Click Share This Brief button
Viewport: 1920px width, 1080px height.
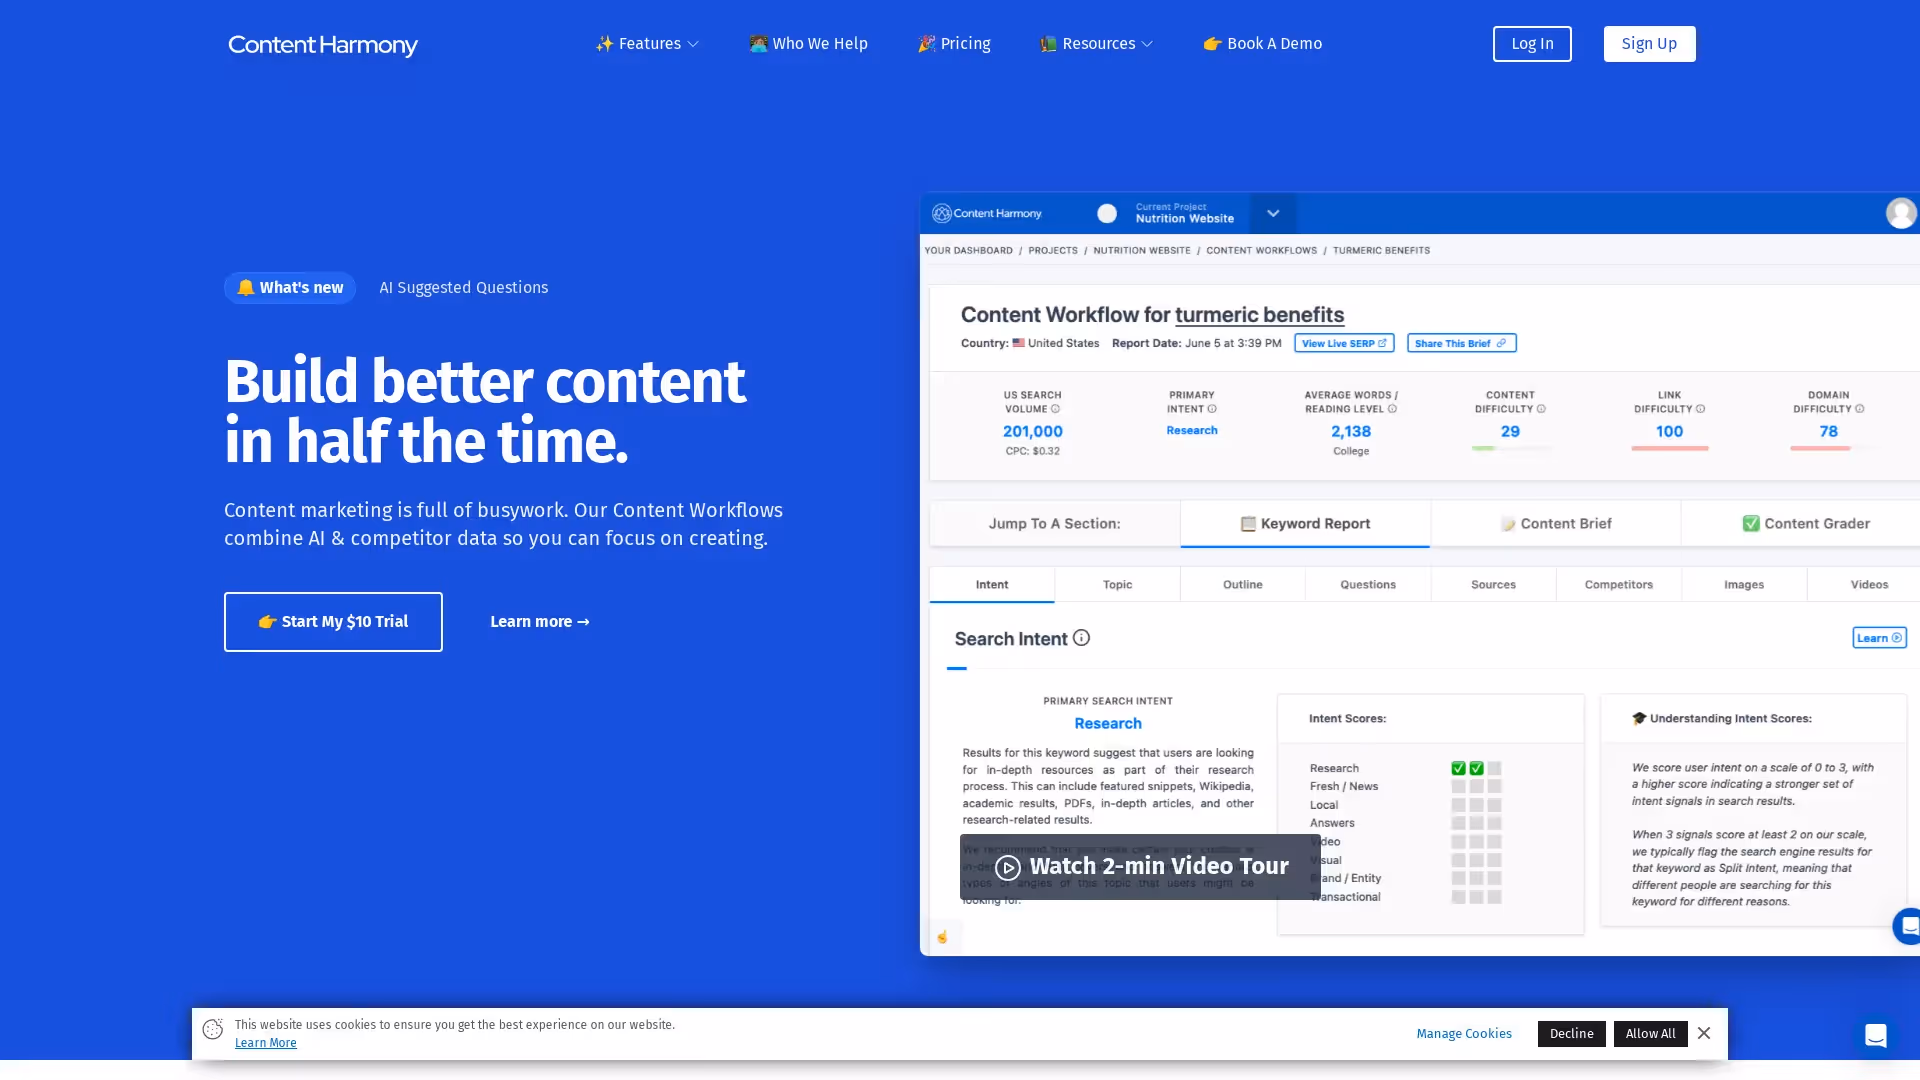pyautogui.click(x=1461, y=343)
